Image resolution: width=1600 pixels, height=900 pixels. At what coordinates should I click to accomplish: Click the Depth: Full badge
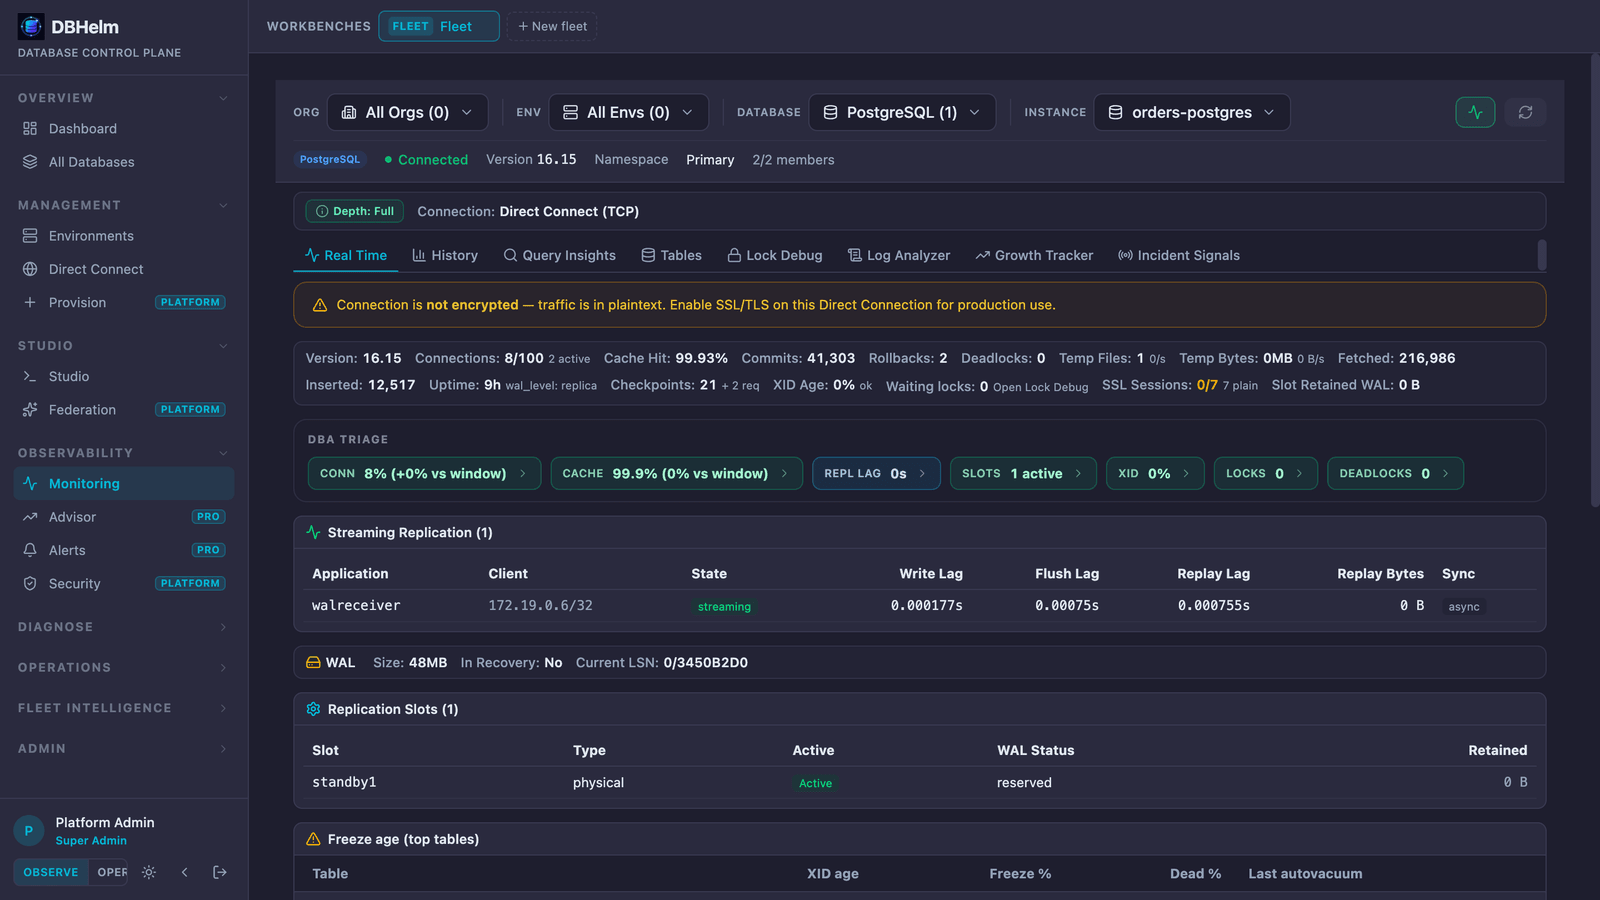[x=355, y=211]
